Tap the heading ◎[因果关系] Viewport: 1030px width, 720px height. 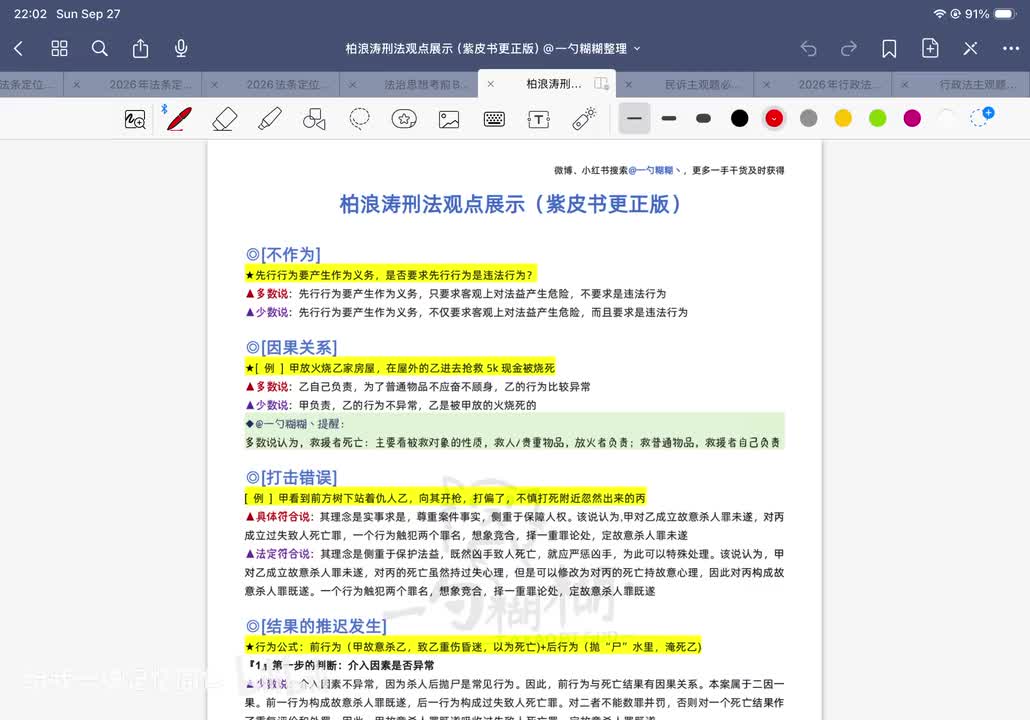pyautogui.click(x=291, y=348)
